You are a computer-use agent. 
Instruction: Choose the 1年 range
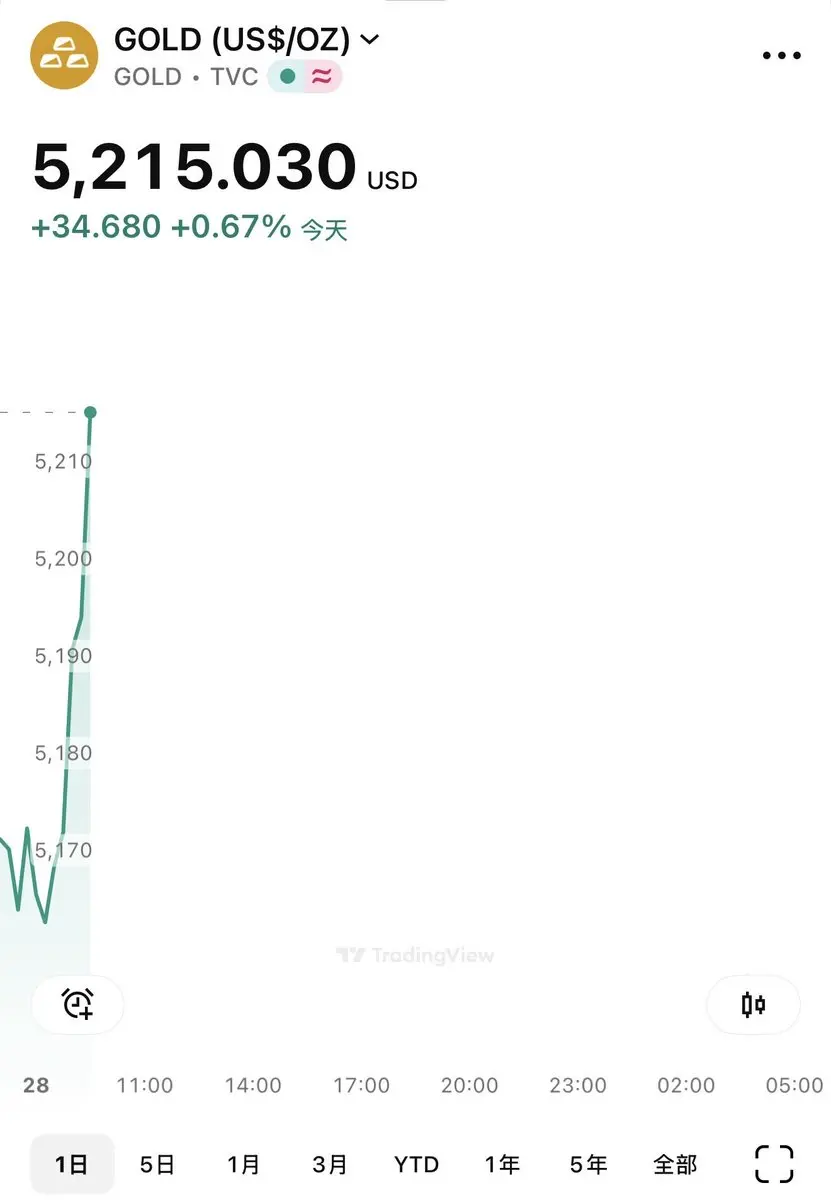[x=502, y=1164]
